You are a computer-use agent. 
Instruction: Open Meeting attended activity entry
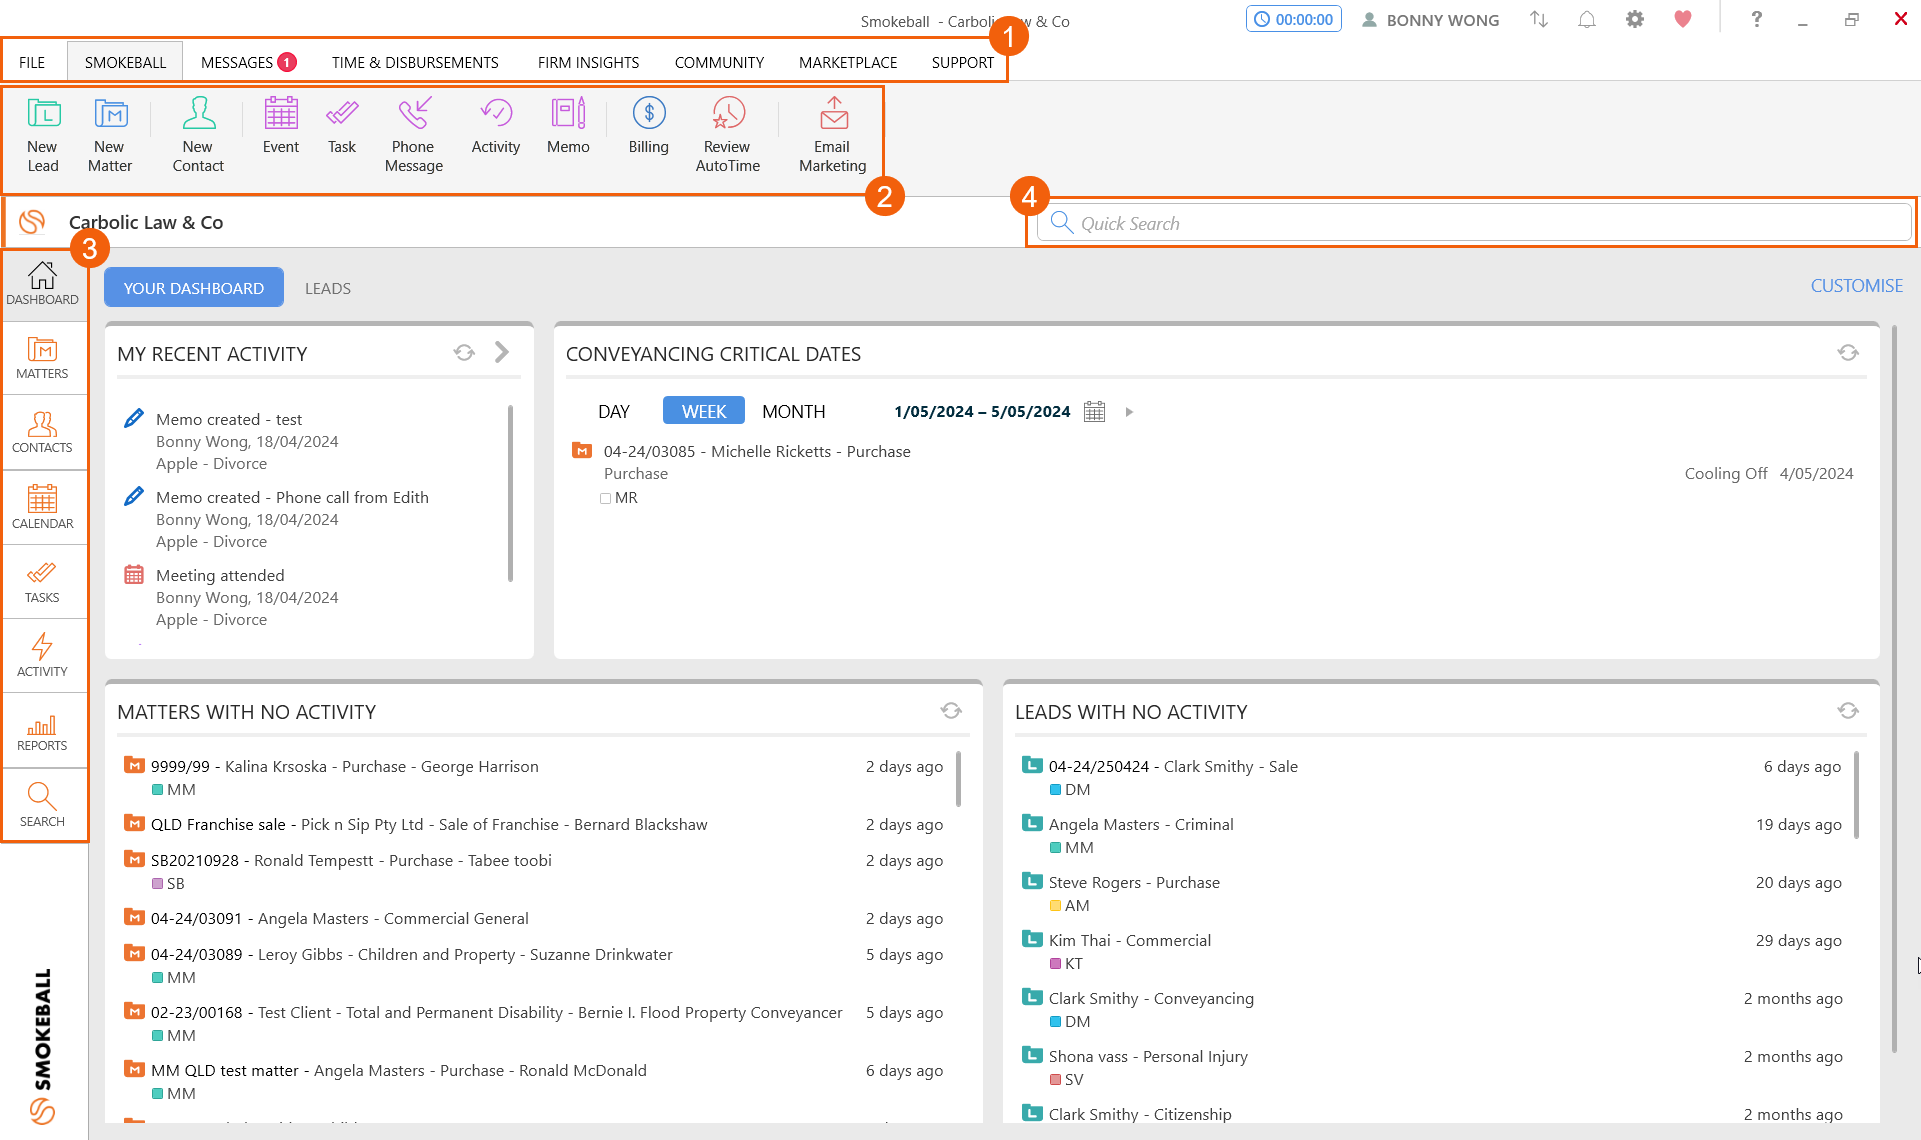coord(220,576)
